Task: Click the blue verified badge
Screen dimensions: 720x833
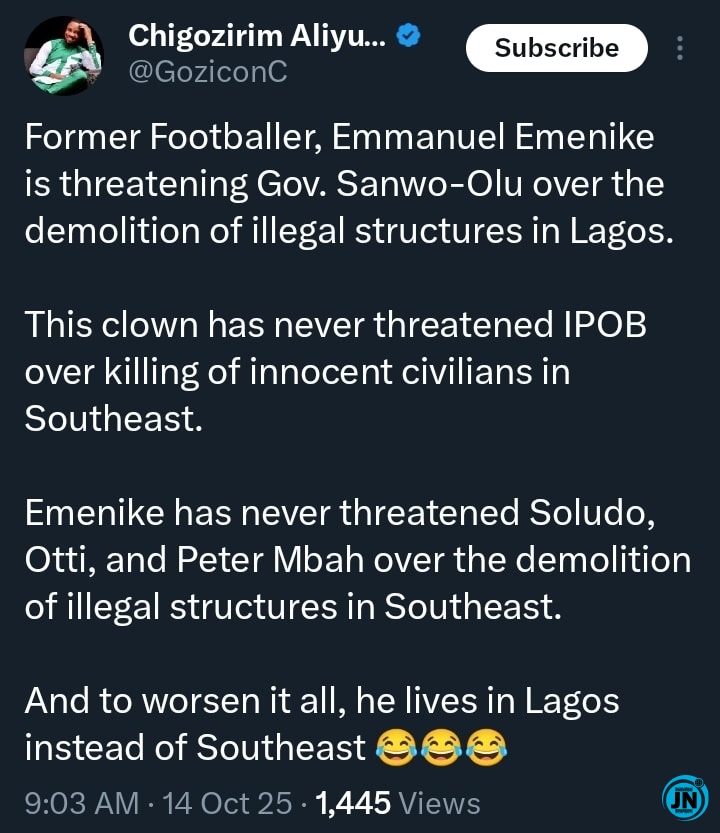Action: click(407, 37)
